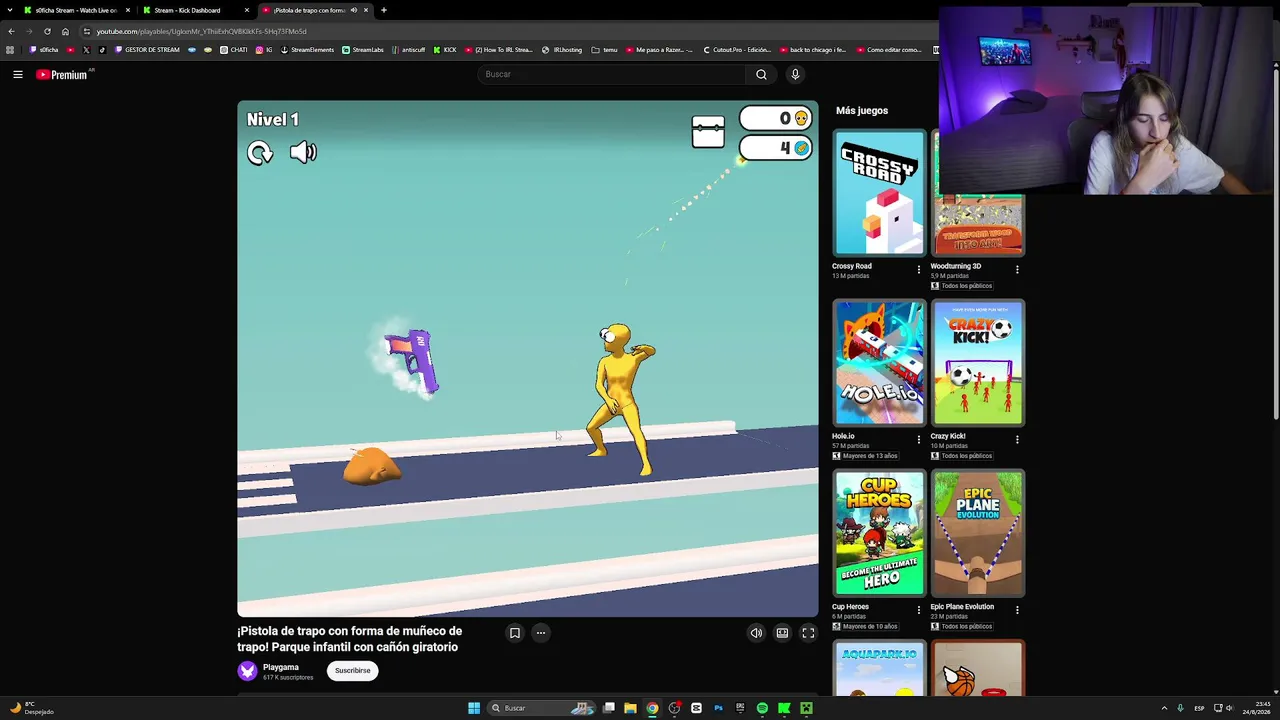Open the browser home page

(x=65, y=31)
